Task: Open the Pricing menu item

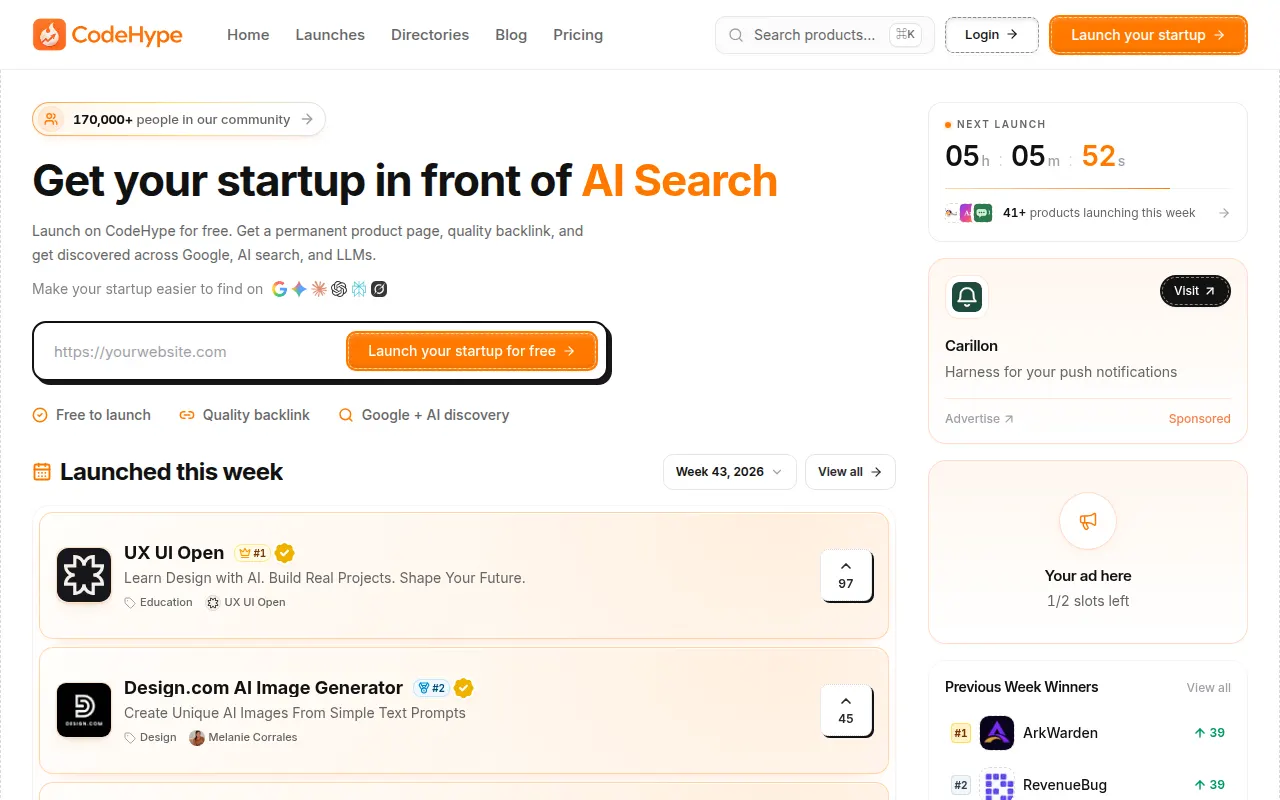Action: [x=578, y=35]
